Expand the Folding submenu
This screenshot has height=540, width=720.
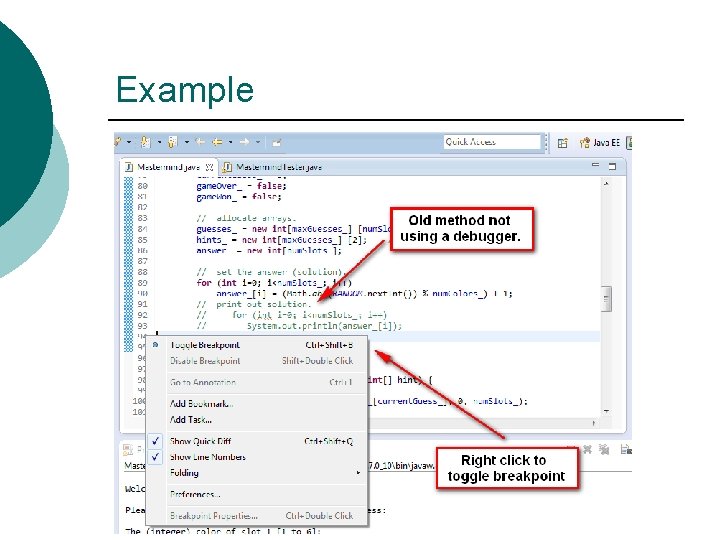coord(257,472)
